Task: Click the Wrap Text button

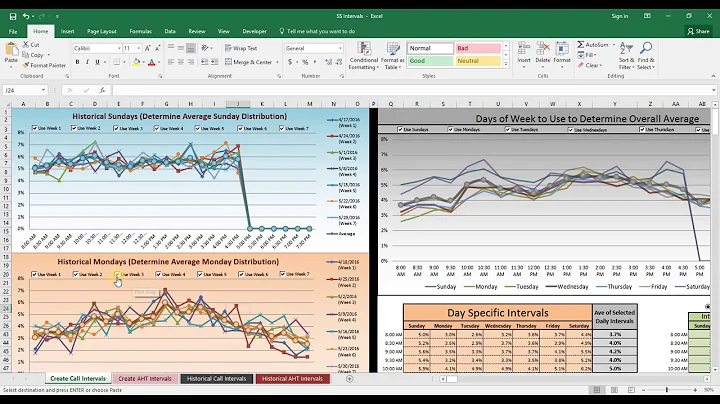Action: 241,48
